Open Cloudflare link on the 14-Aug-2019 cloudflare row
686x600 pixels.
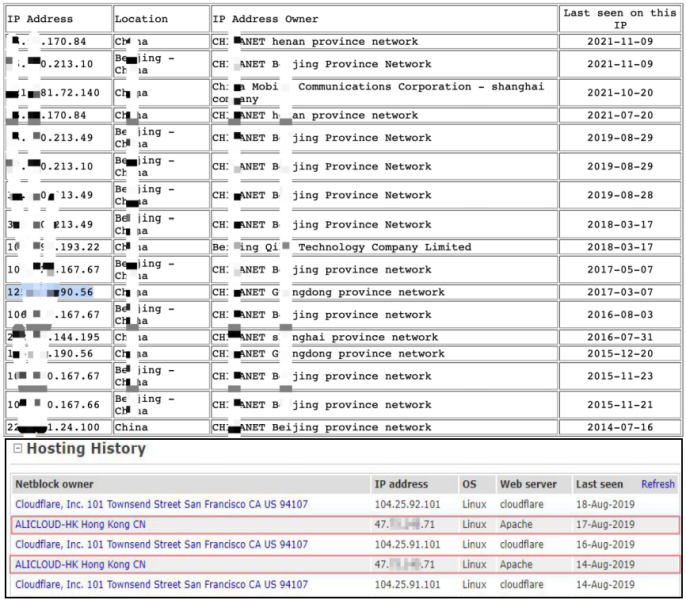point(161,584)
